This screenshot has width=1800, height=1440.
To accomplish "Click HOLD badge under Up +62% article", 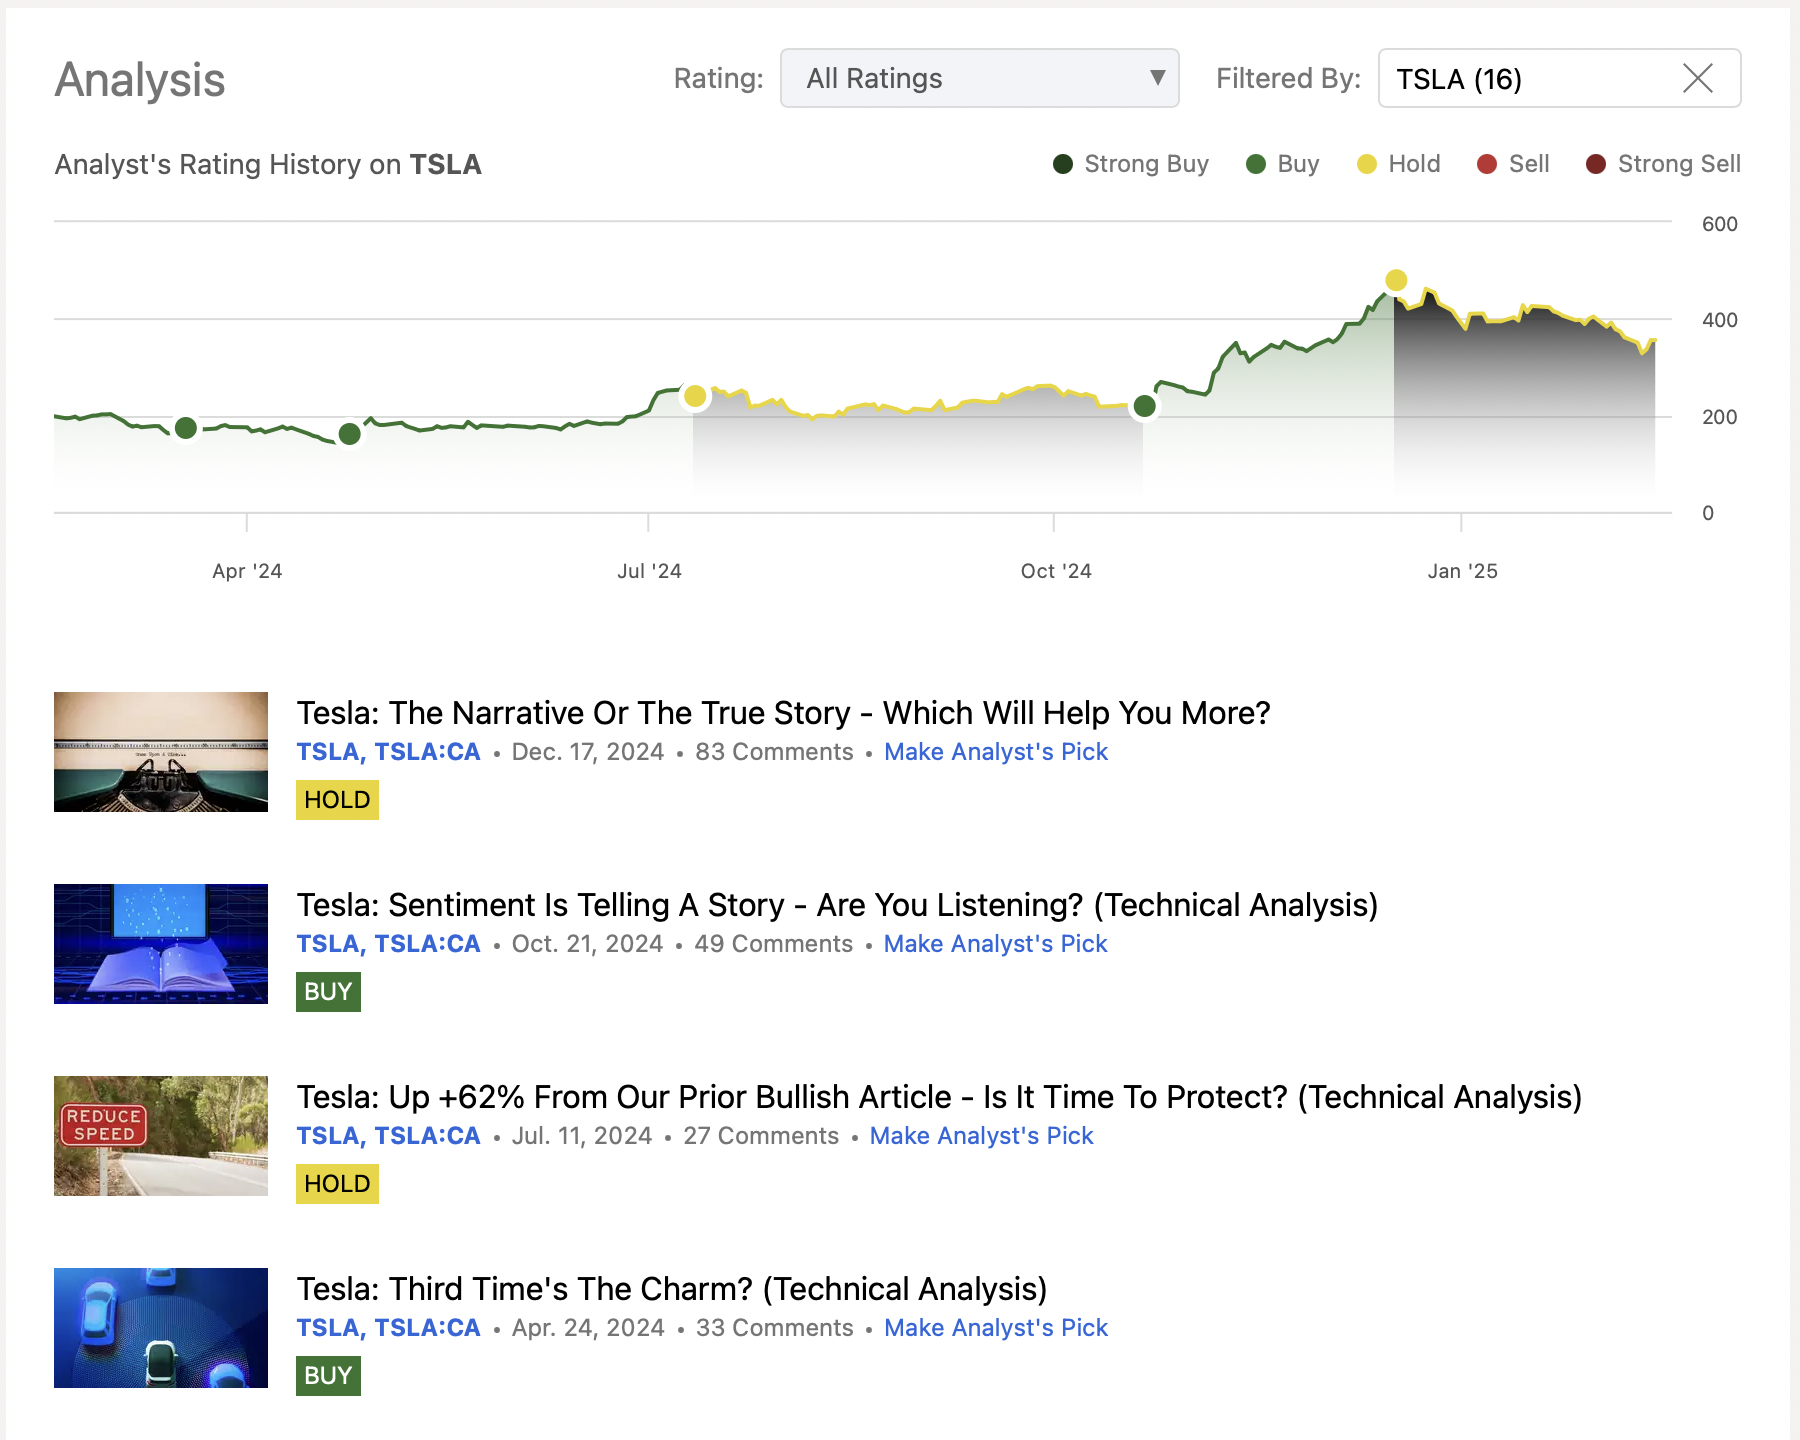I will click(337, 1184).
